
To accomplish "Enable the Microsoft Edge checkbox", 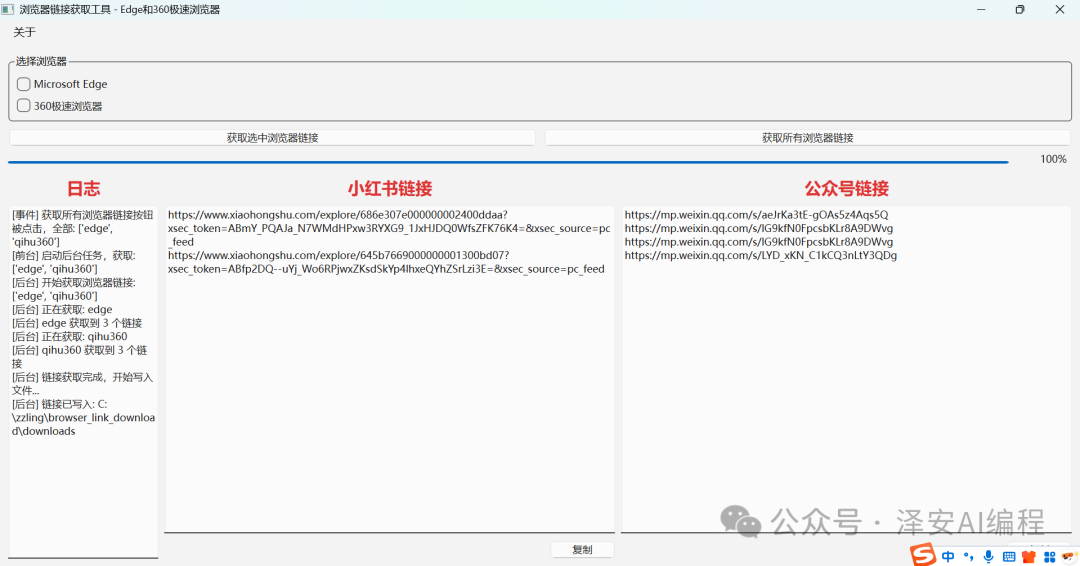I will tap(23, 84).
